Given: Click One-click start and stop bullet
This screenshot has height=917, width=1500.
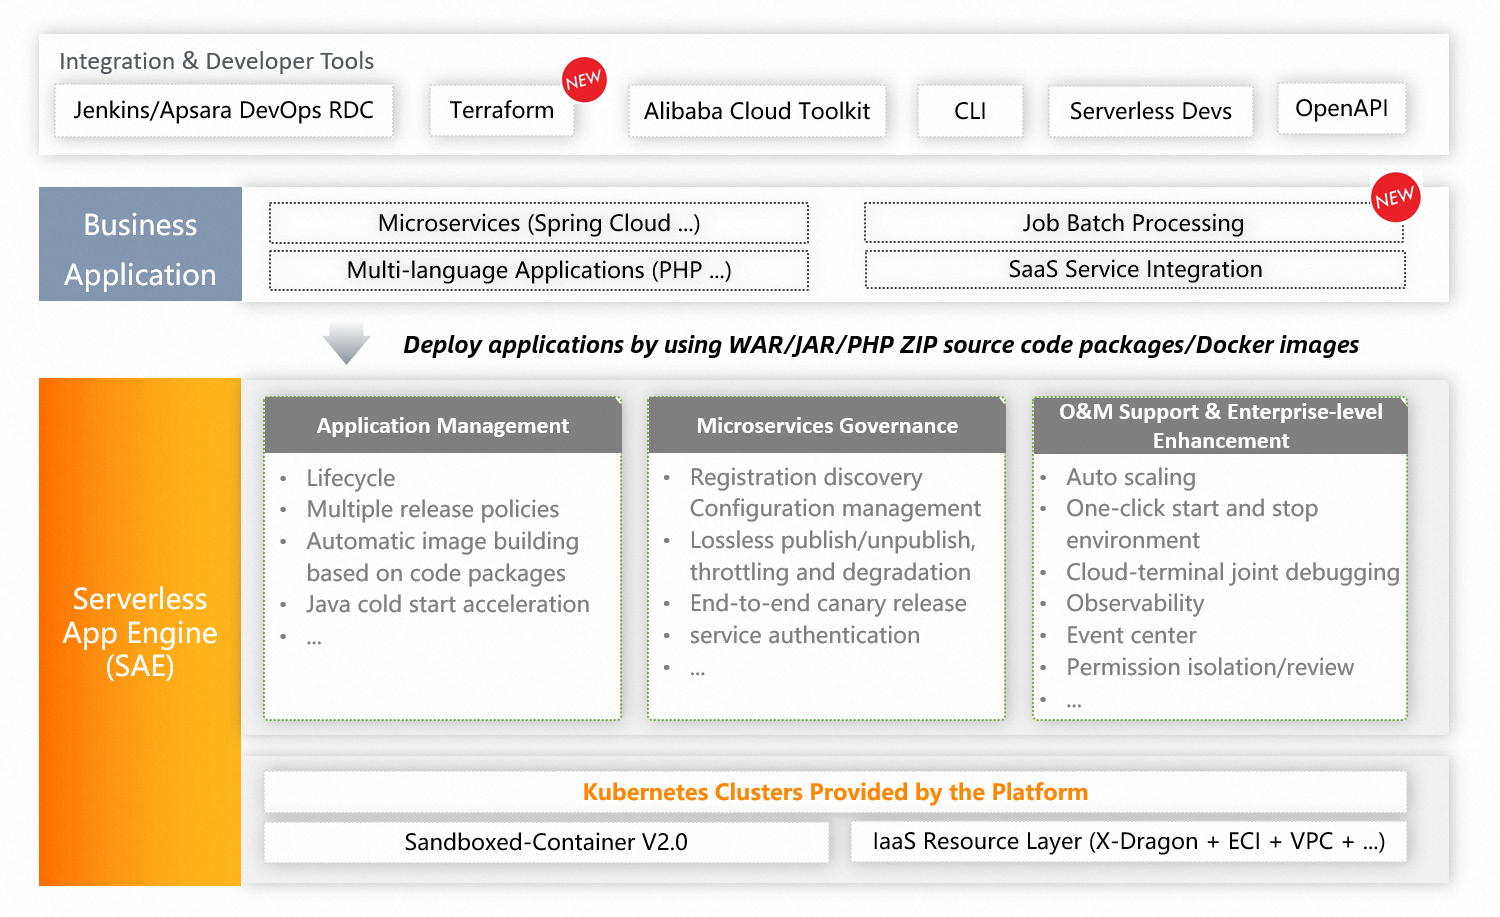Looking at the screenshot, I should [1192, 524].
